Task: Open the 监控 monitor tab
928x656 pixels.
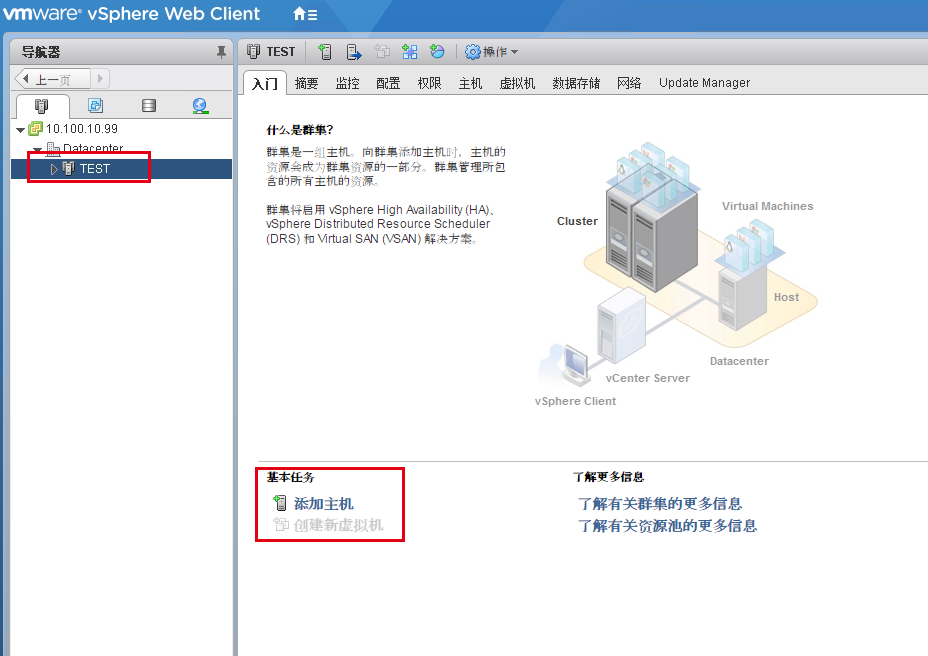Action: [x=347, y=83]
